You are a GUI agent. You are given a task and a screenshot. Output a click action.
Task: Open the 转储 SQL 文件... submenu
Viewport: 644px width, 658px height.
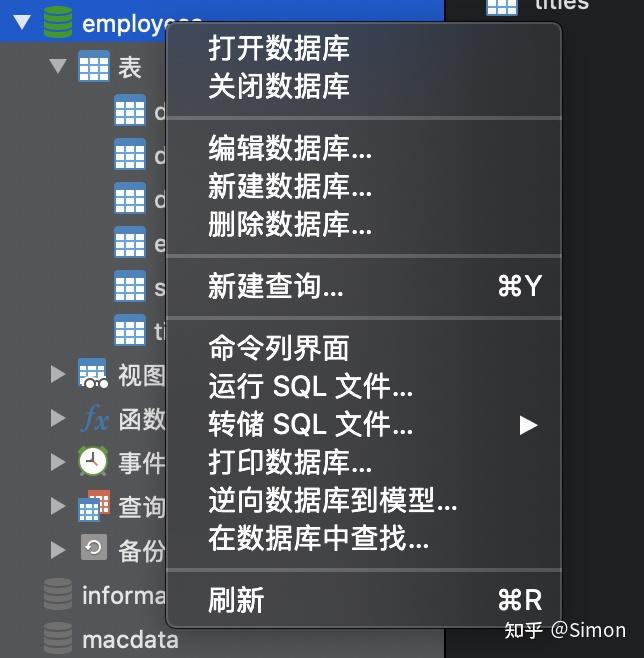[311, 424]
